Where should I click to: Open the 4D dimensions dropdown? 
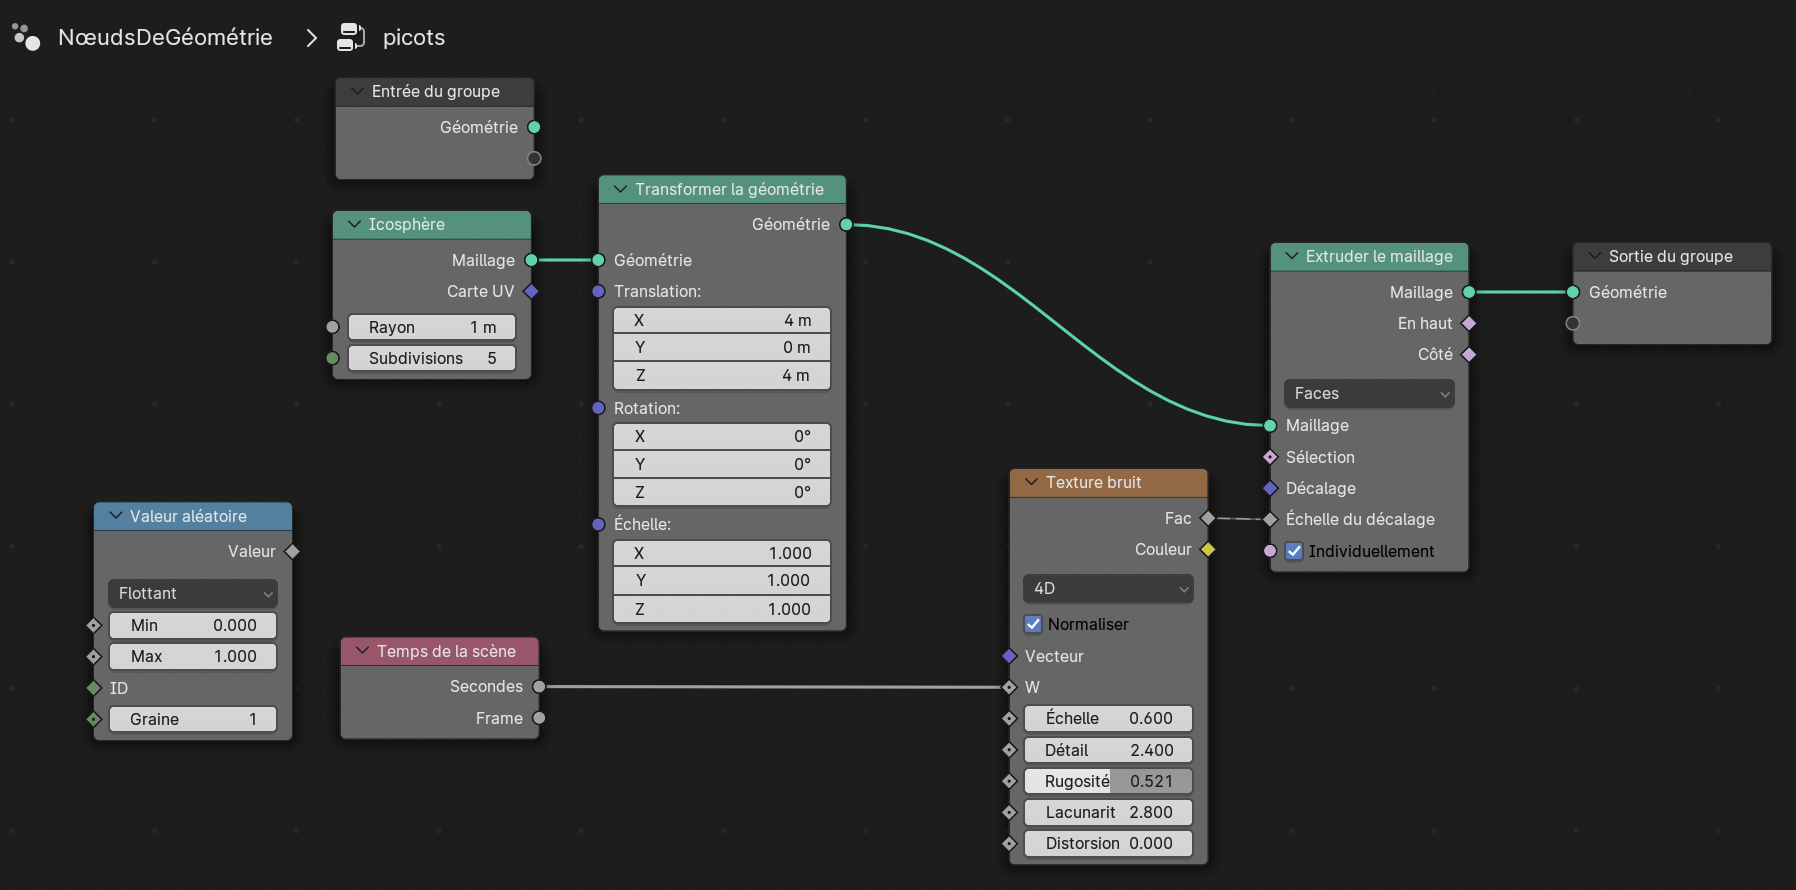point(1108,588)
